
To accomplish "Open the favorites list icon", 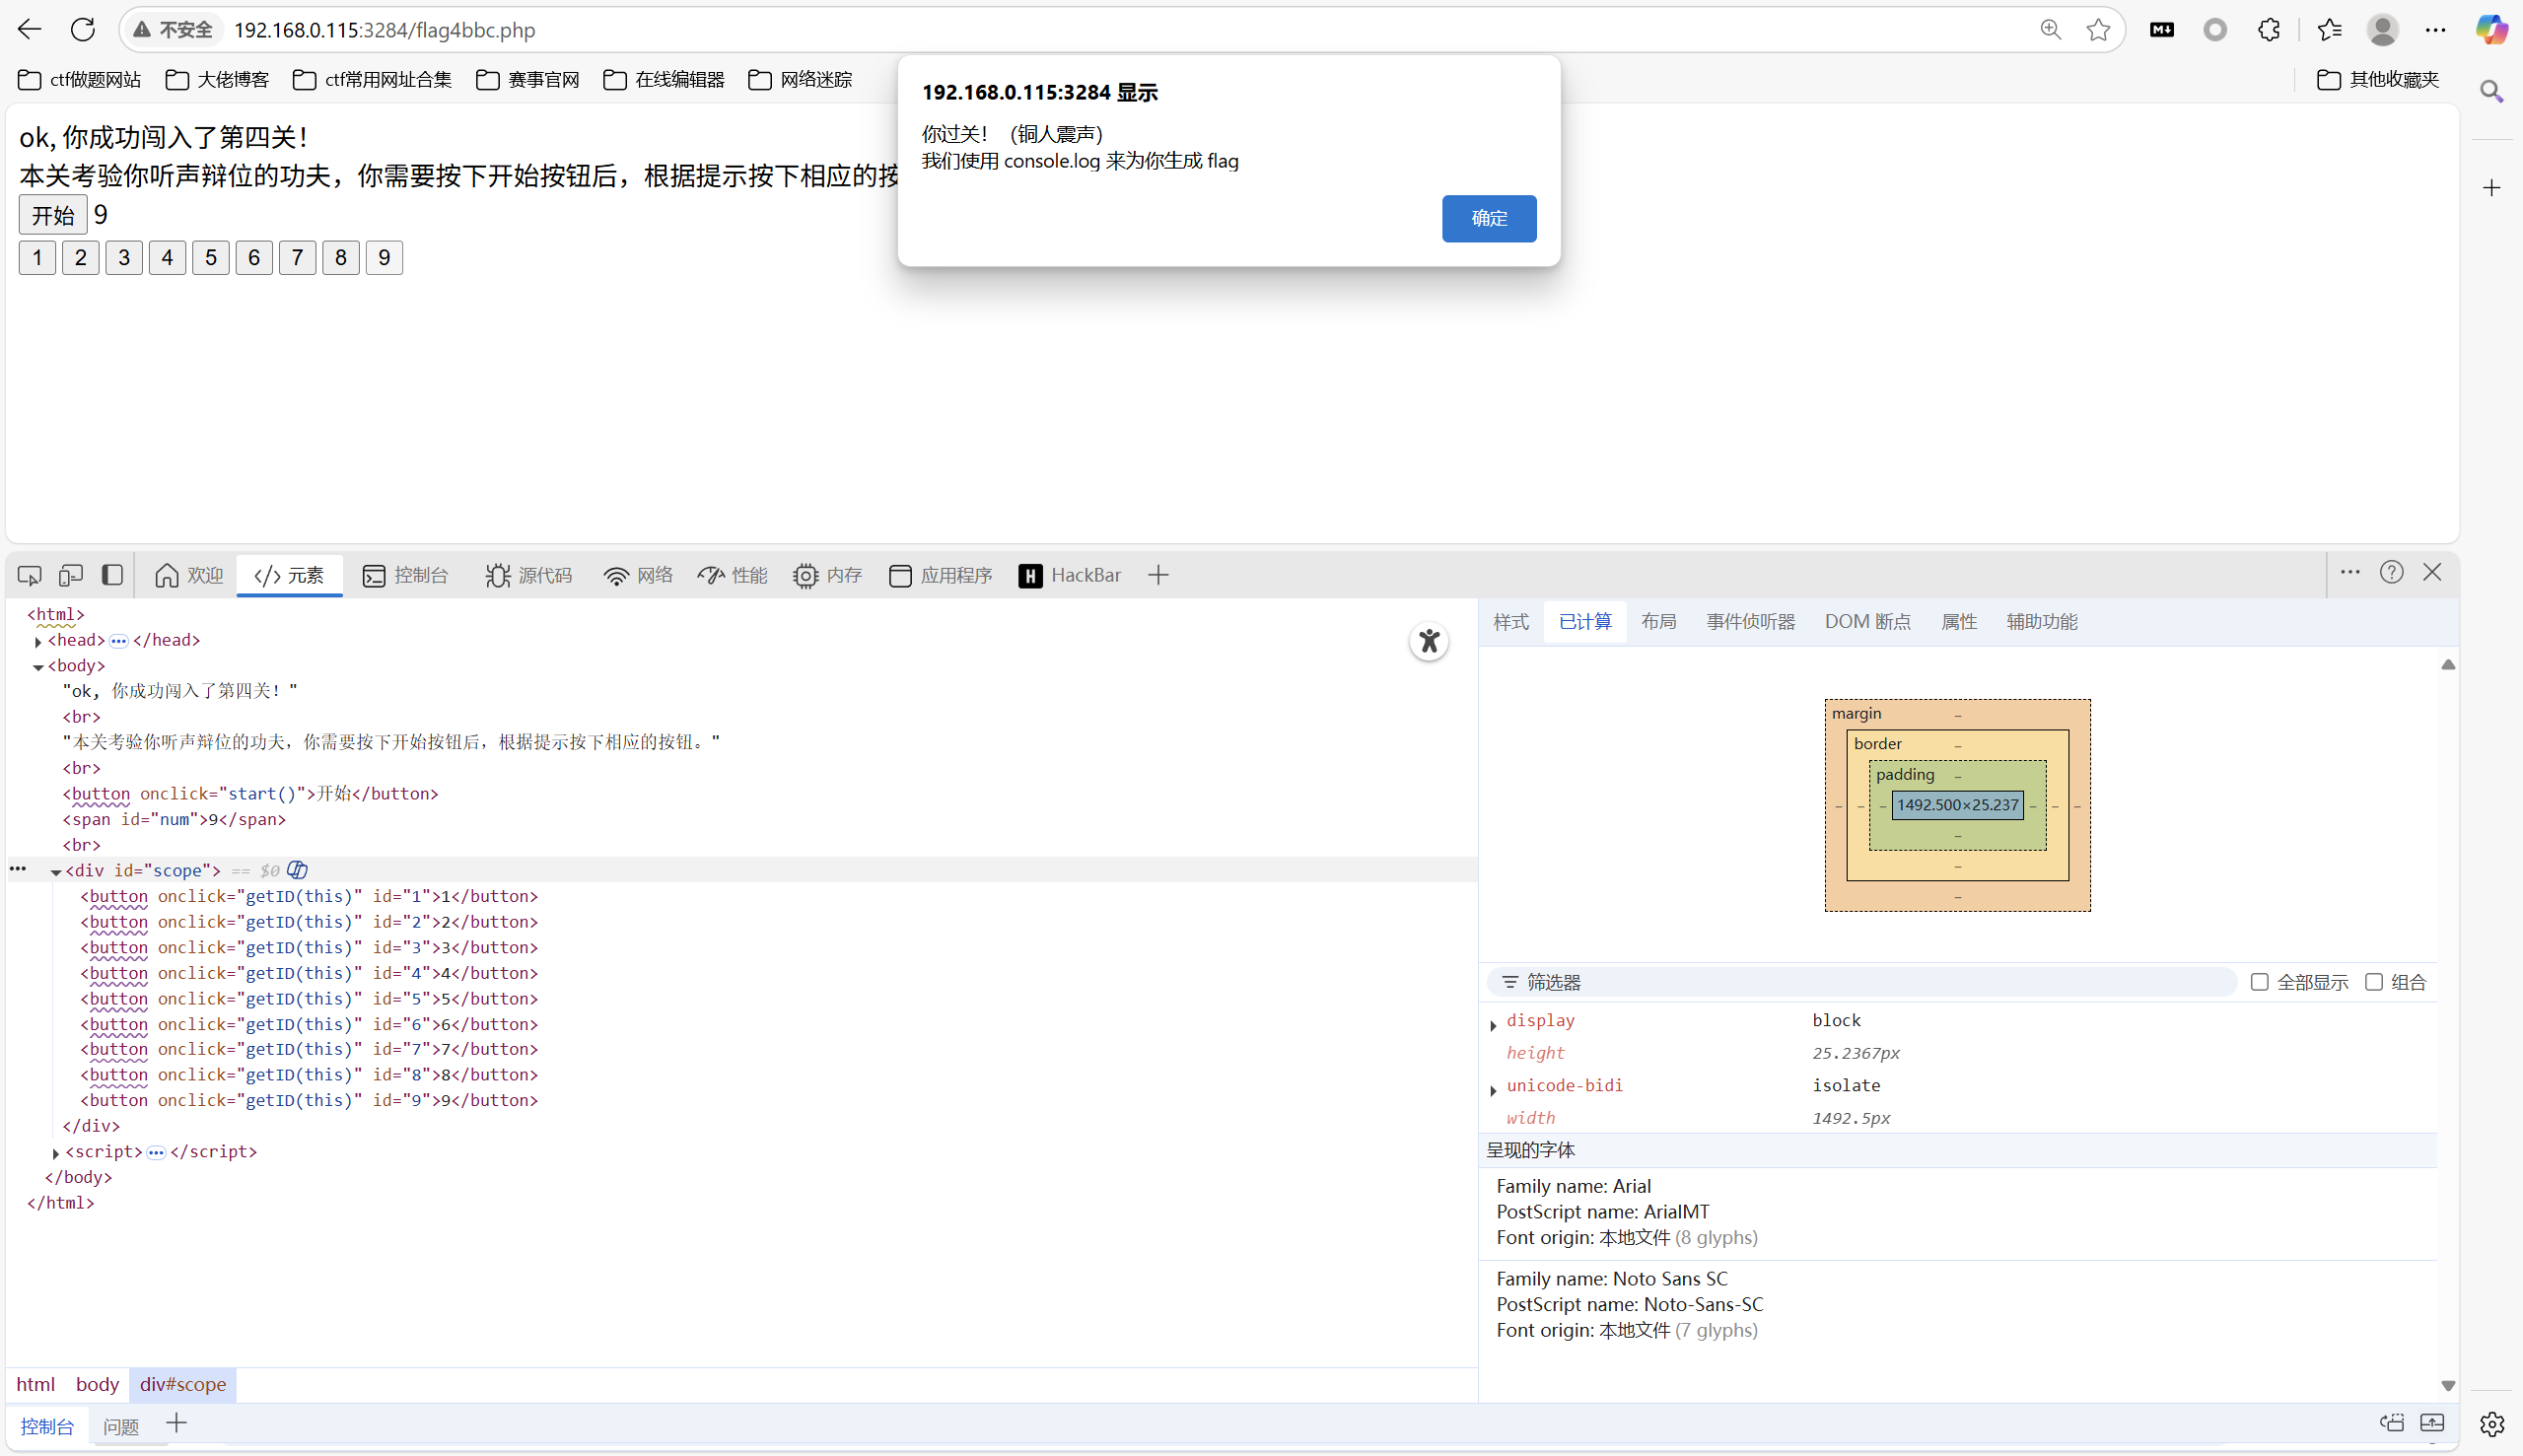I will tap(2329, 30).
